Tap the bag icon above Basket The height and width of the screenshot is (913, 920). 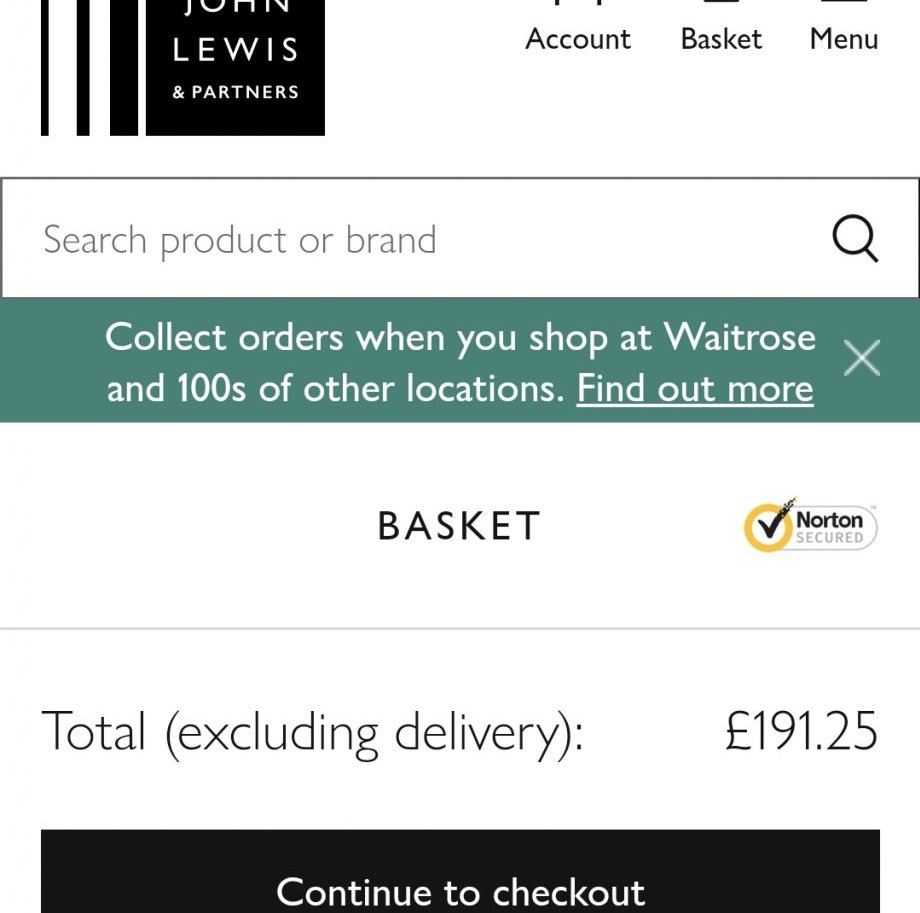point(721,4)
